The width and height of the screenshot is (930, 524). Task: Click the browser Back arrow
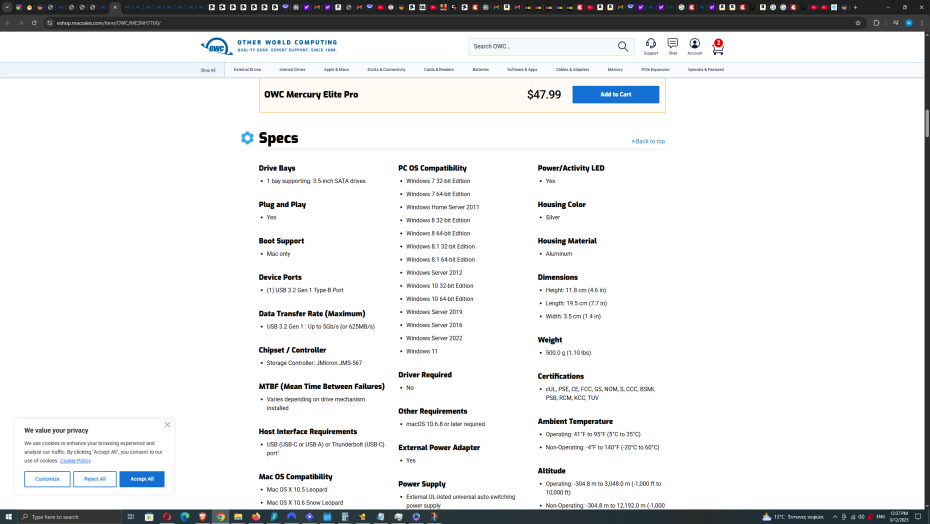pos(8,23)
